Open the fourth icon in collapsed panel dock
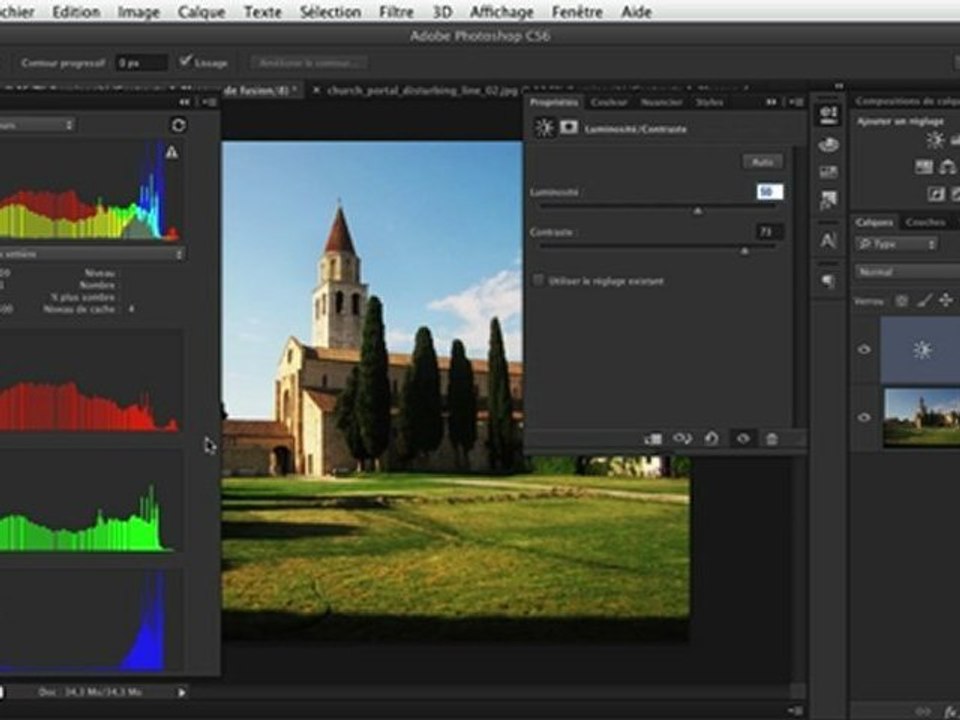Screen dimensions: 960x720 [x=828, y=200]
